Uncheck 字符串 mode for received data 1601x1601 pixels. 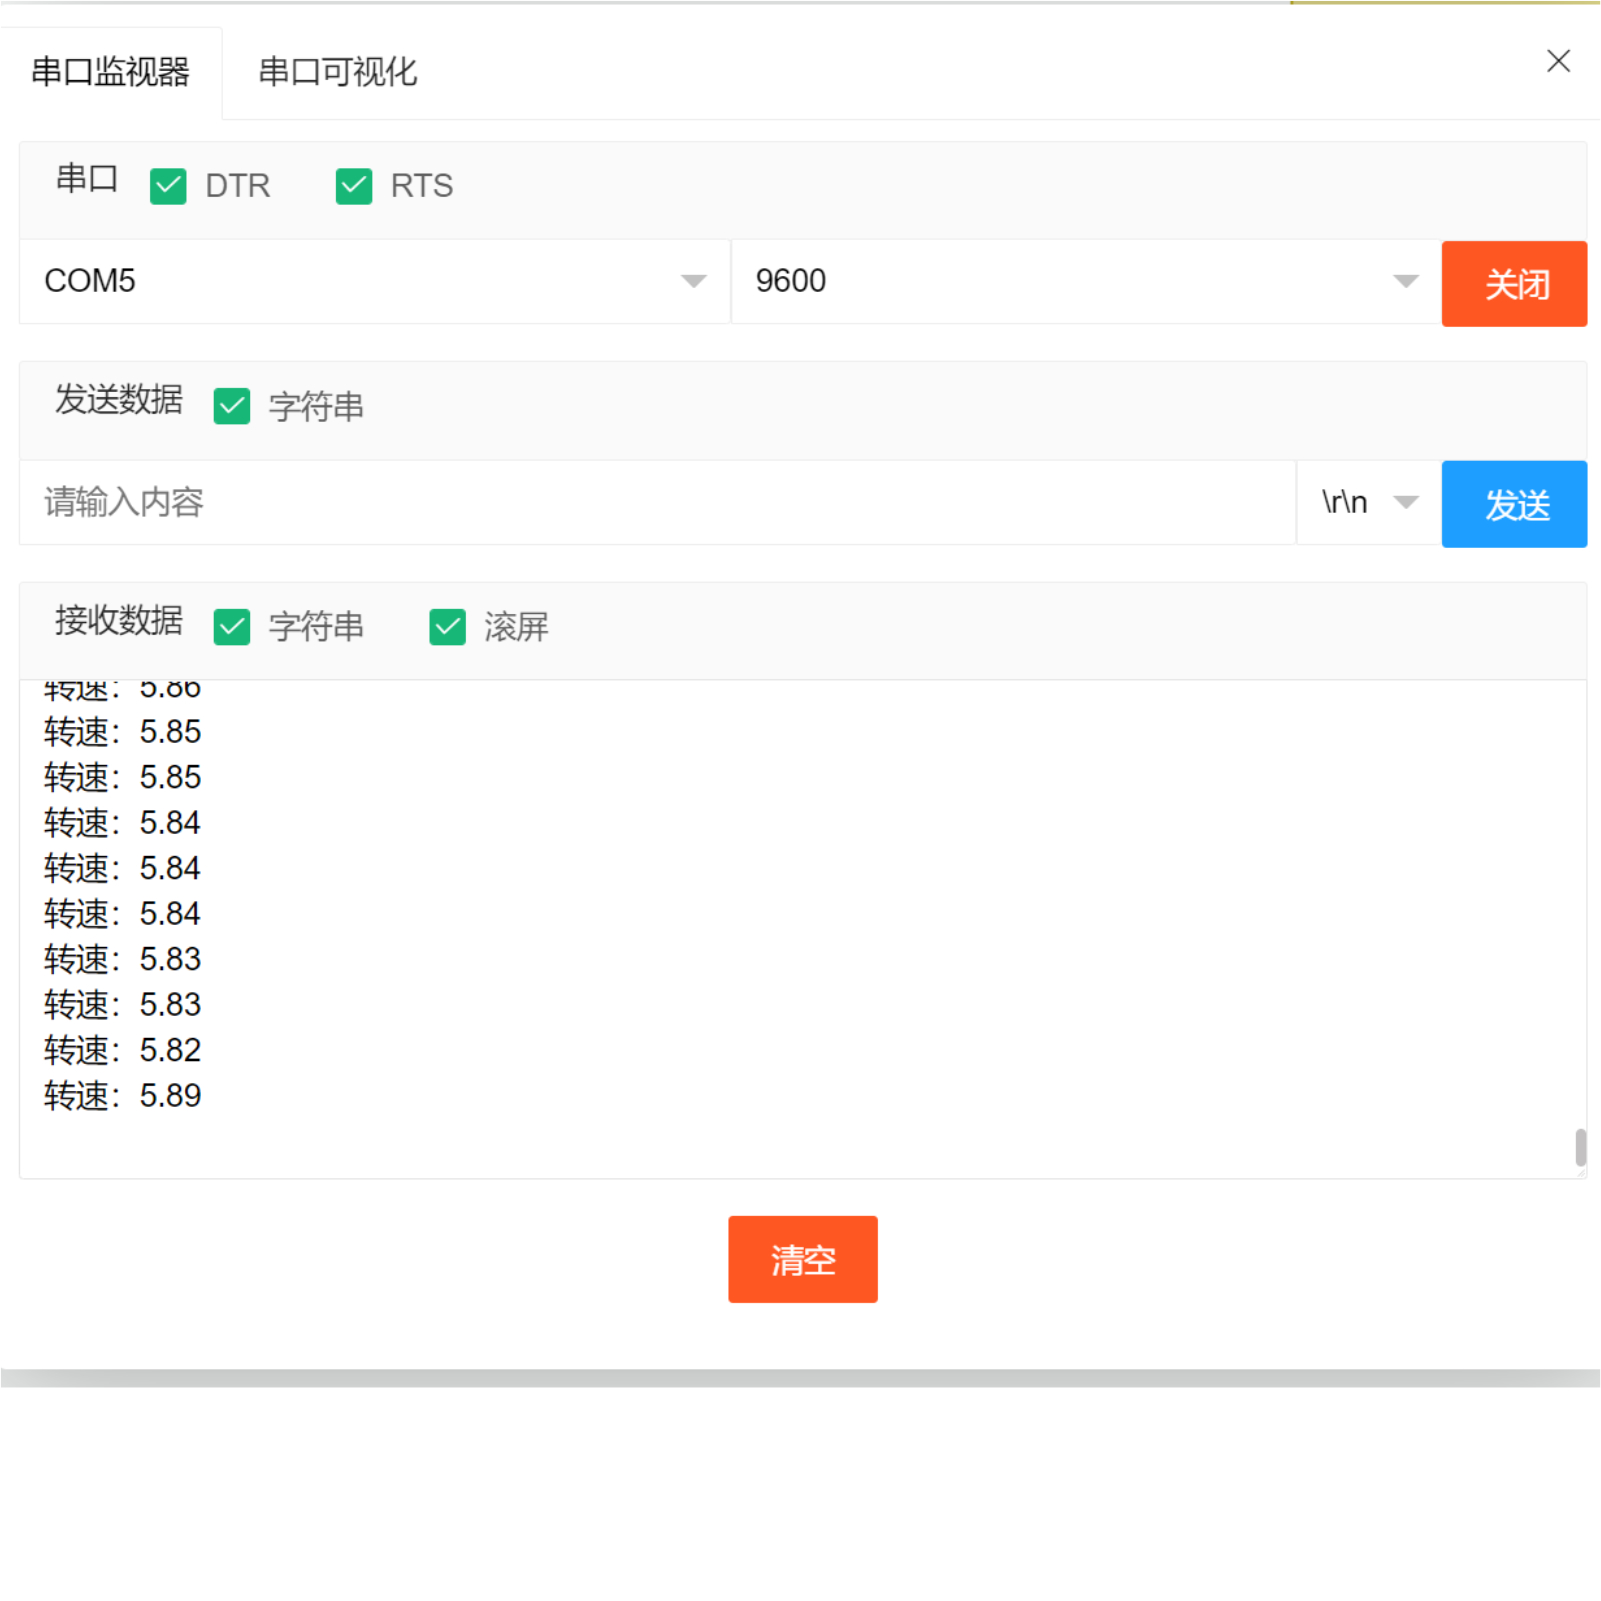[231, 627]
